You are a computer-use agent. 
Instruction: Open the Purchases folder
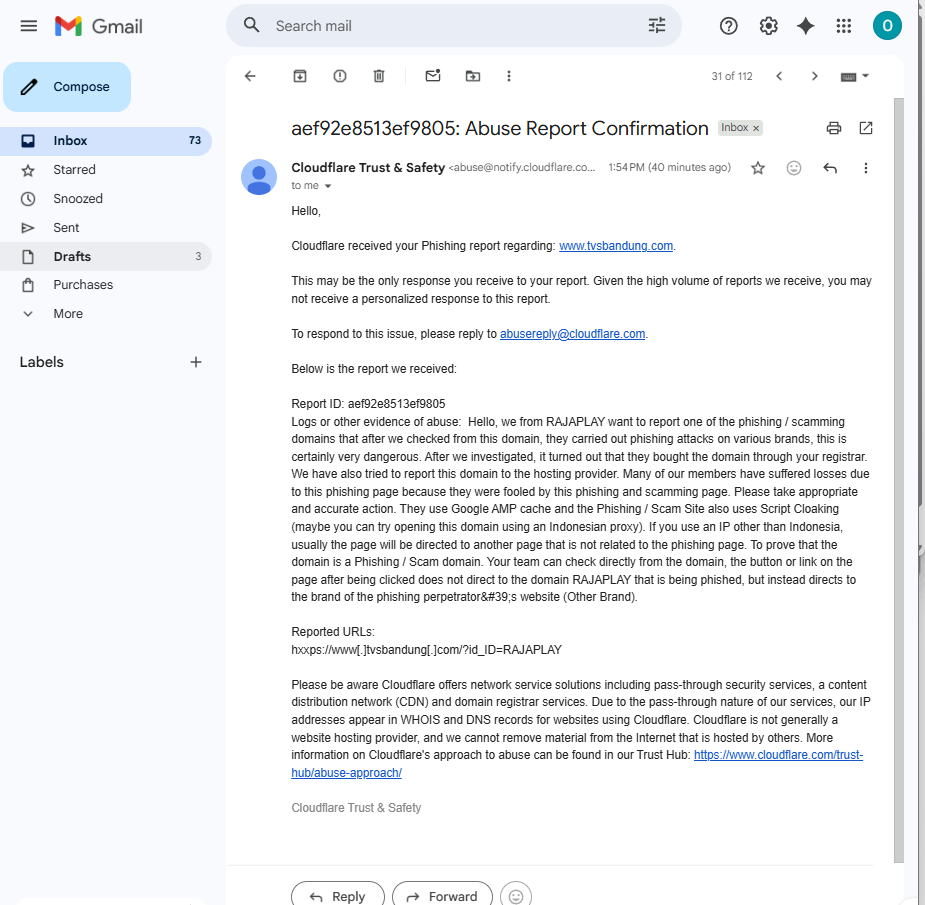(106, 285)
